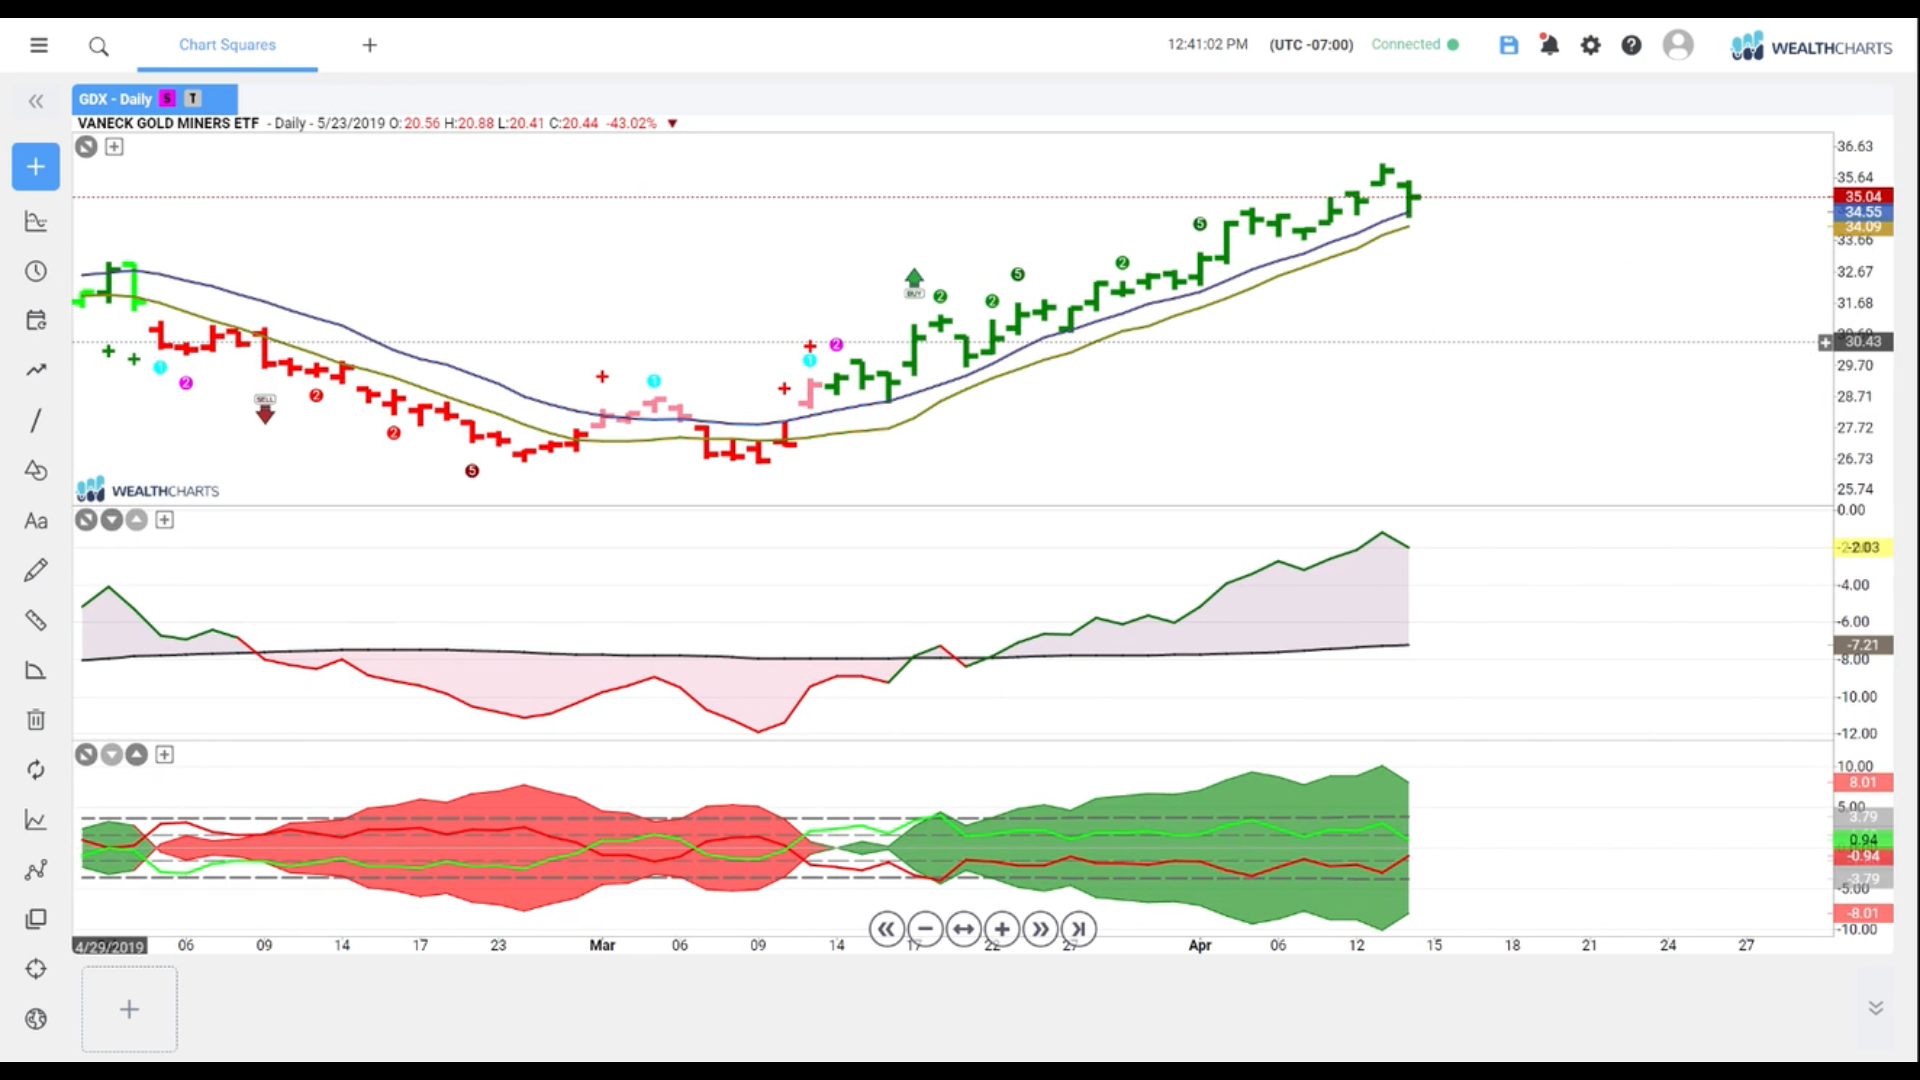The width and height of the screenshot is (1920, 1080).
Task: Add a new tab with plus
Action: pos(370,45)
